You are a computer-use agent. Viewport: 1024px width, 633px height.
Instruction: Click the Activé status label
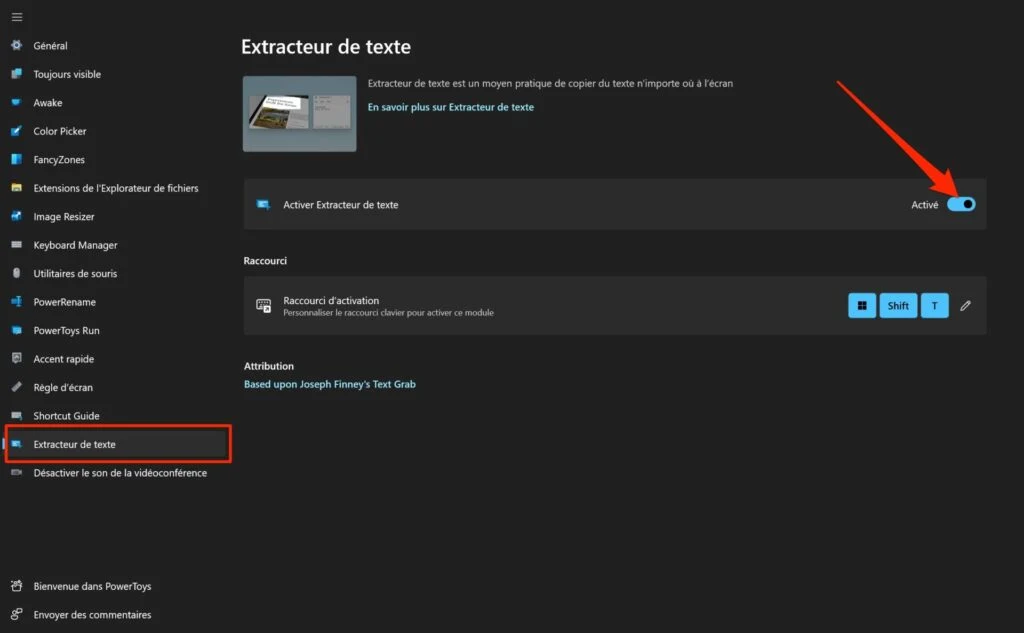coord(925,204)
